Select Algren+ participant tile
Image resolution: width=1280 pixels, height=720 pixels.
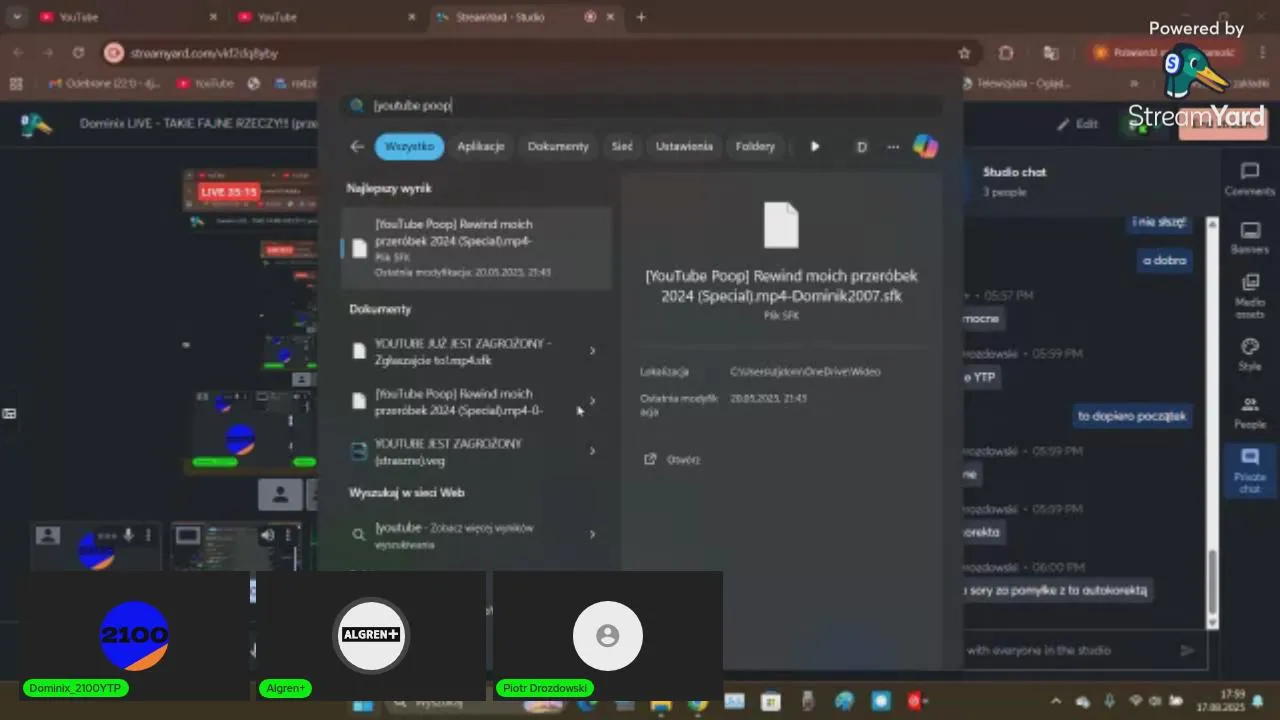pos(371,635)
